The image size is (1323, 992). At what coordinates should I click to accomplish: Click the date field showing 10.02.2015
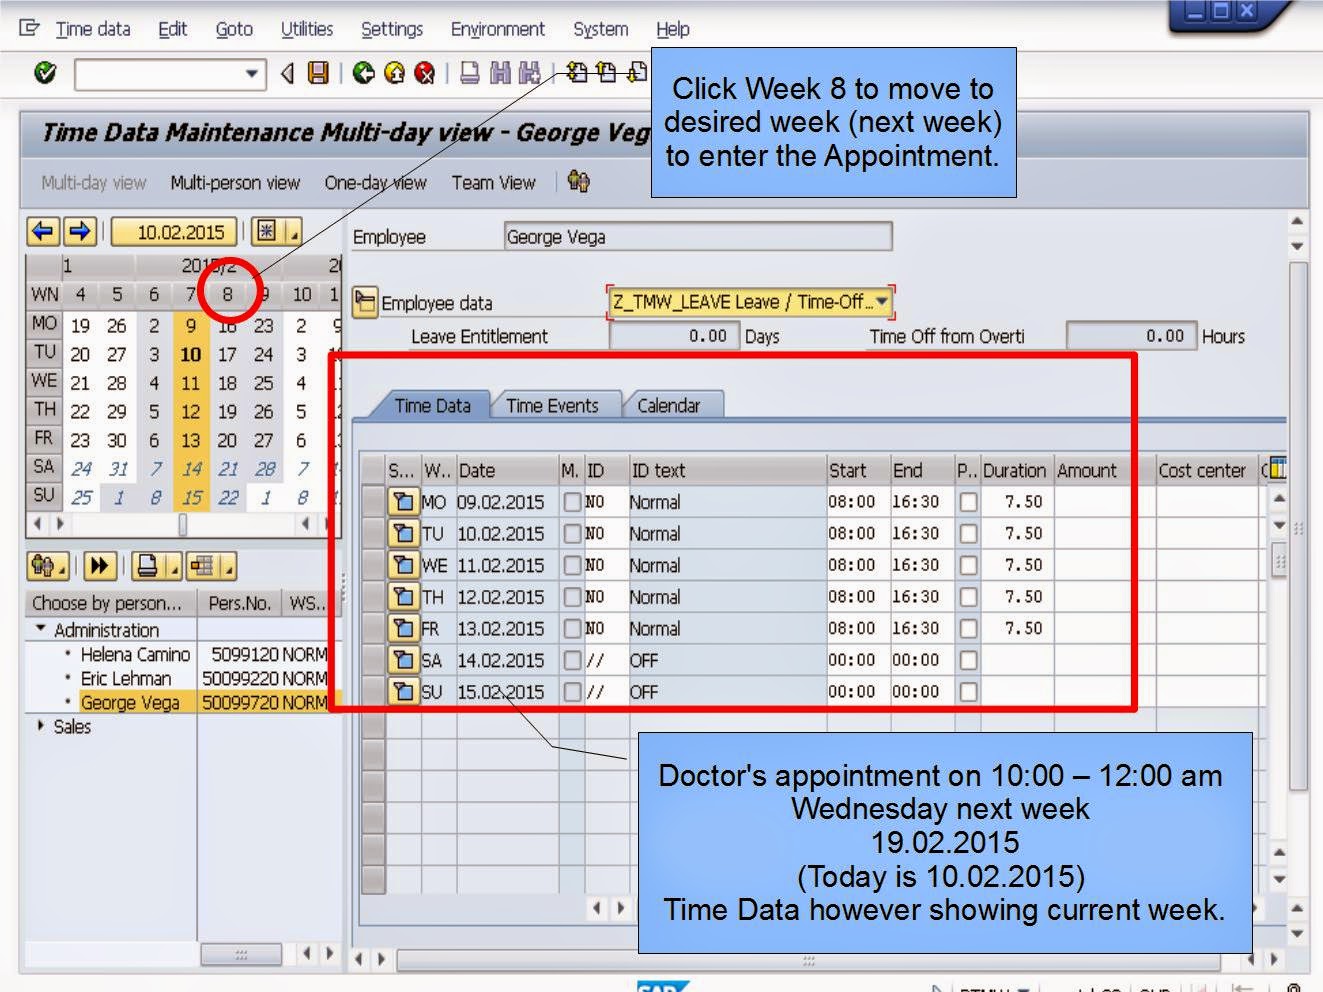tap(175, 231)
